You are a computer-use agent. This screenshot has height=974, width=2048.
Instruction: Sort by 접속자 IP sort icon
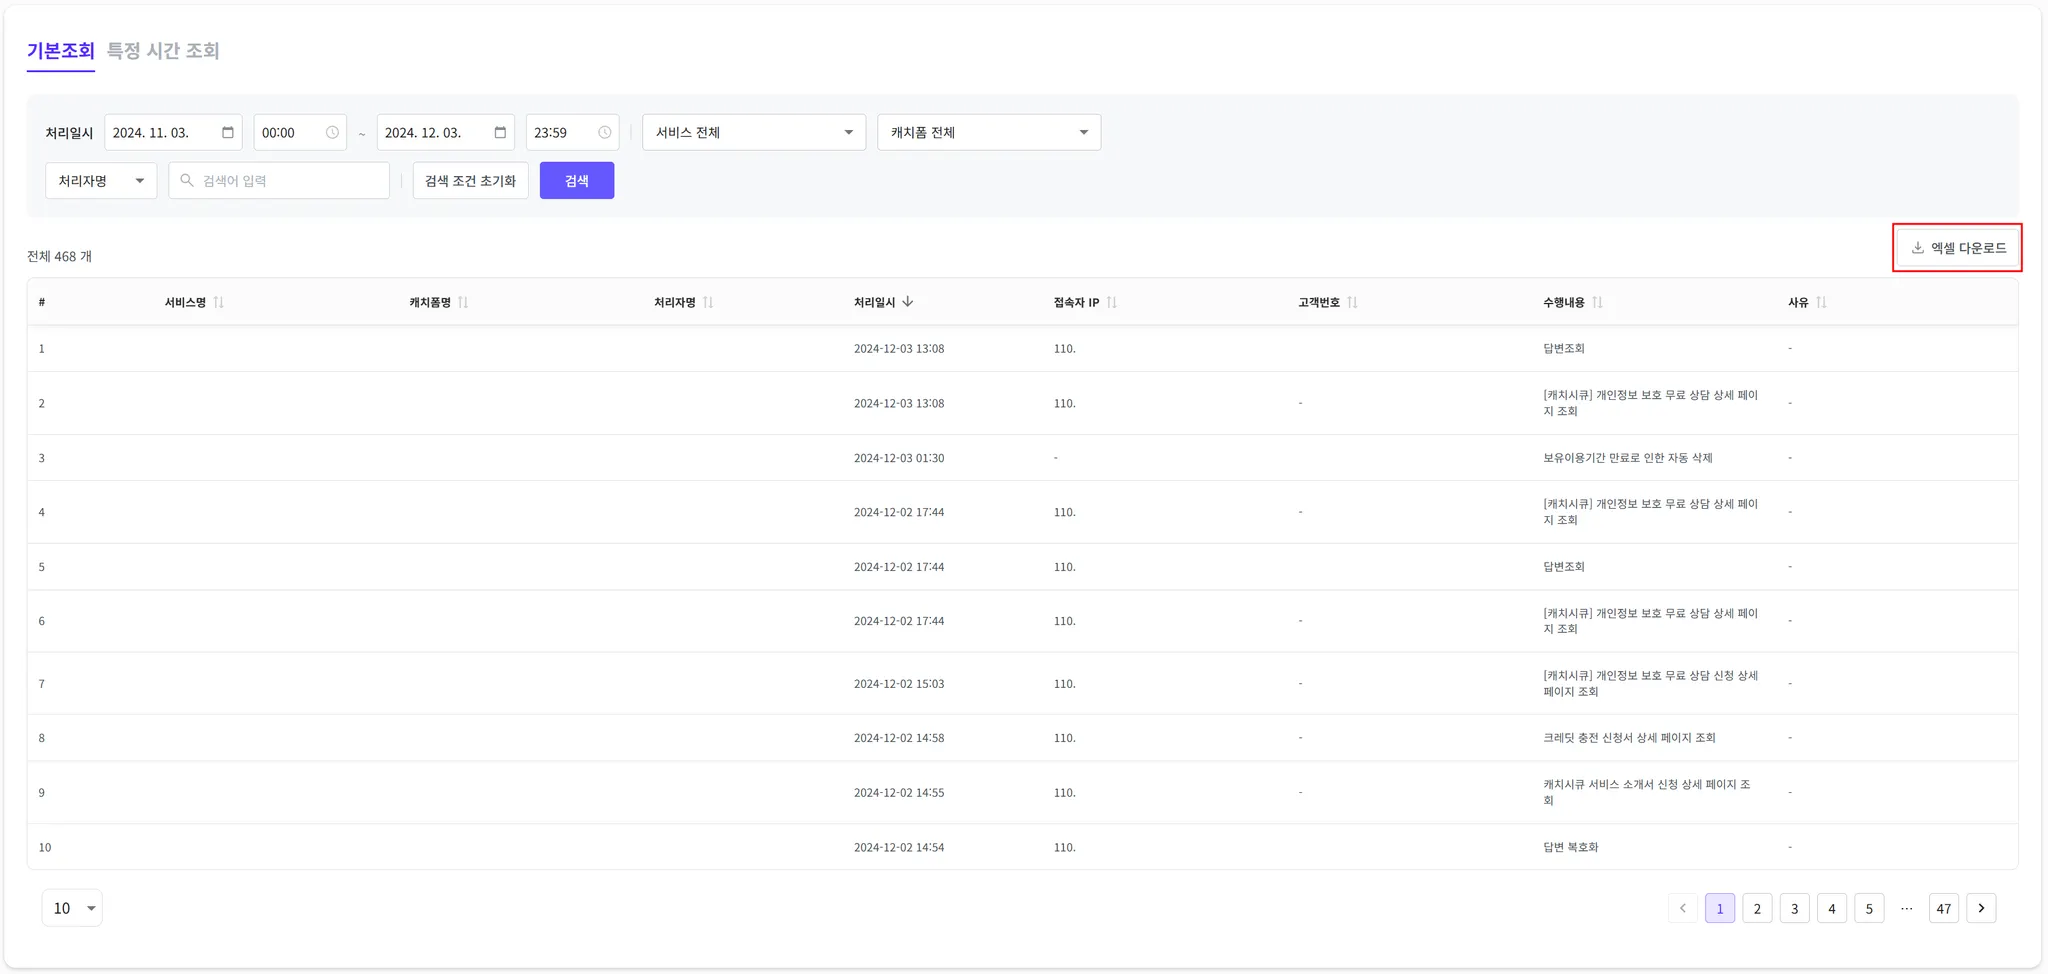click(x=1112, y=302)
